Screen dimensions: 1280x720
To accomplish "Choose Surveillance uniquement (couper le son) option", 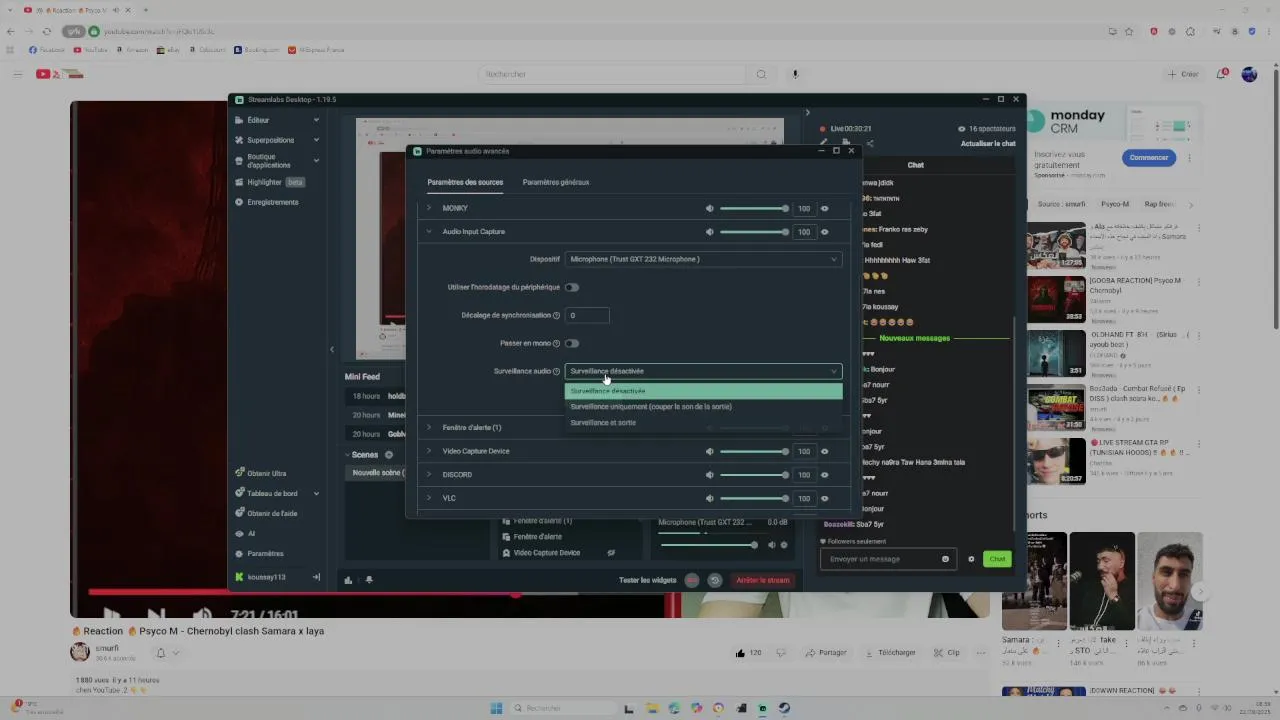I will [703, 407].
